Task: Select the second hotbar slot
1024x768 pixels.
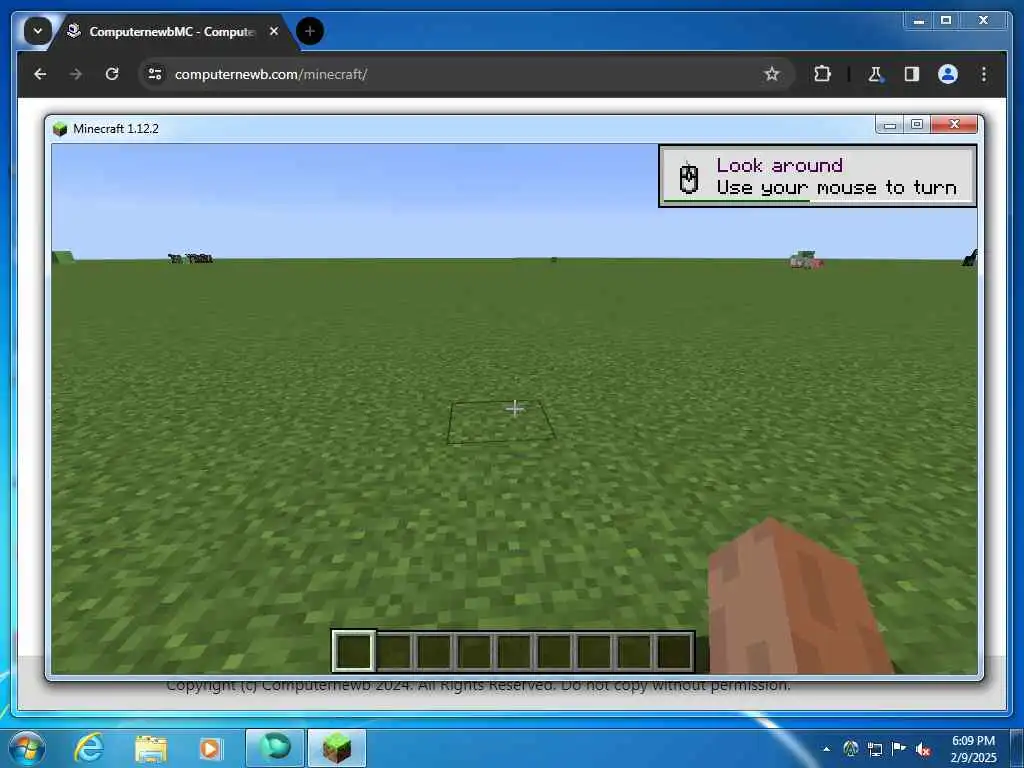Action: pos(394,650)
